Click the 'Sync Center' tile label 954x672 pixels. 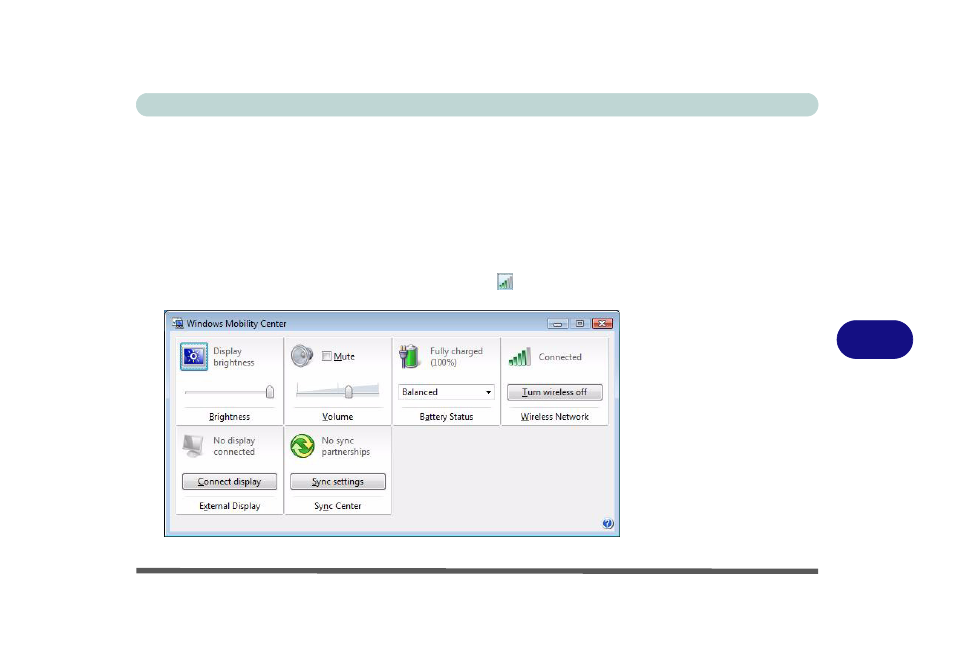click(x=338, y=506)
